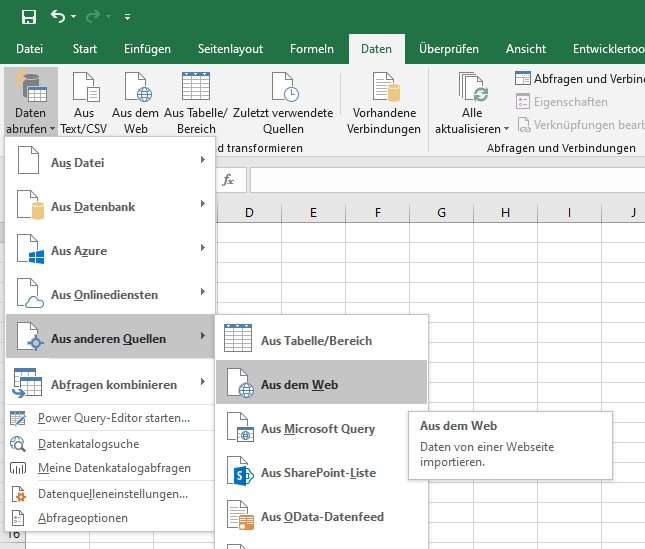
Task: Choose Aus dem Web in the submenu
Action: (322, 382)
